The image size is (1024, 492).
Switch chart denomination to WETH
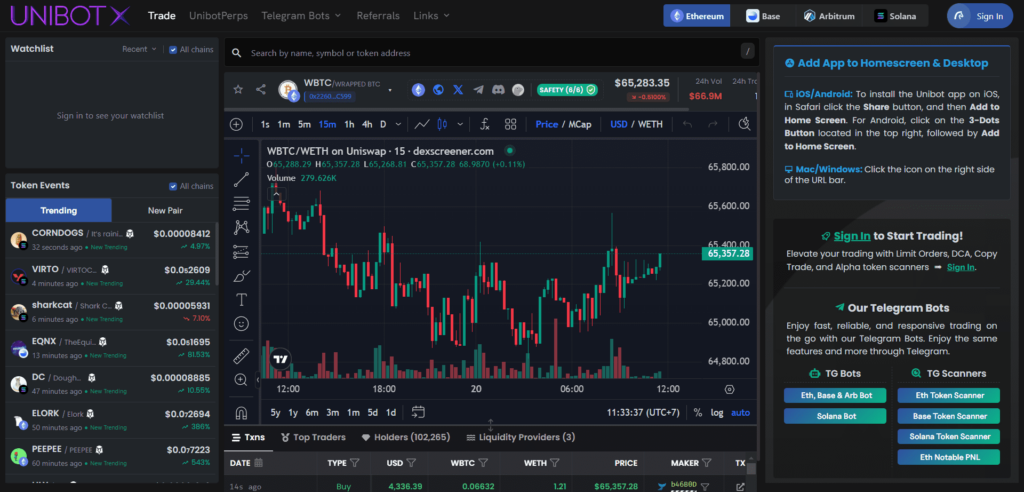pyautogui.click(x=650, y=124)
